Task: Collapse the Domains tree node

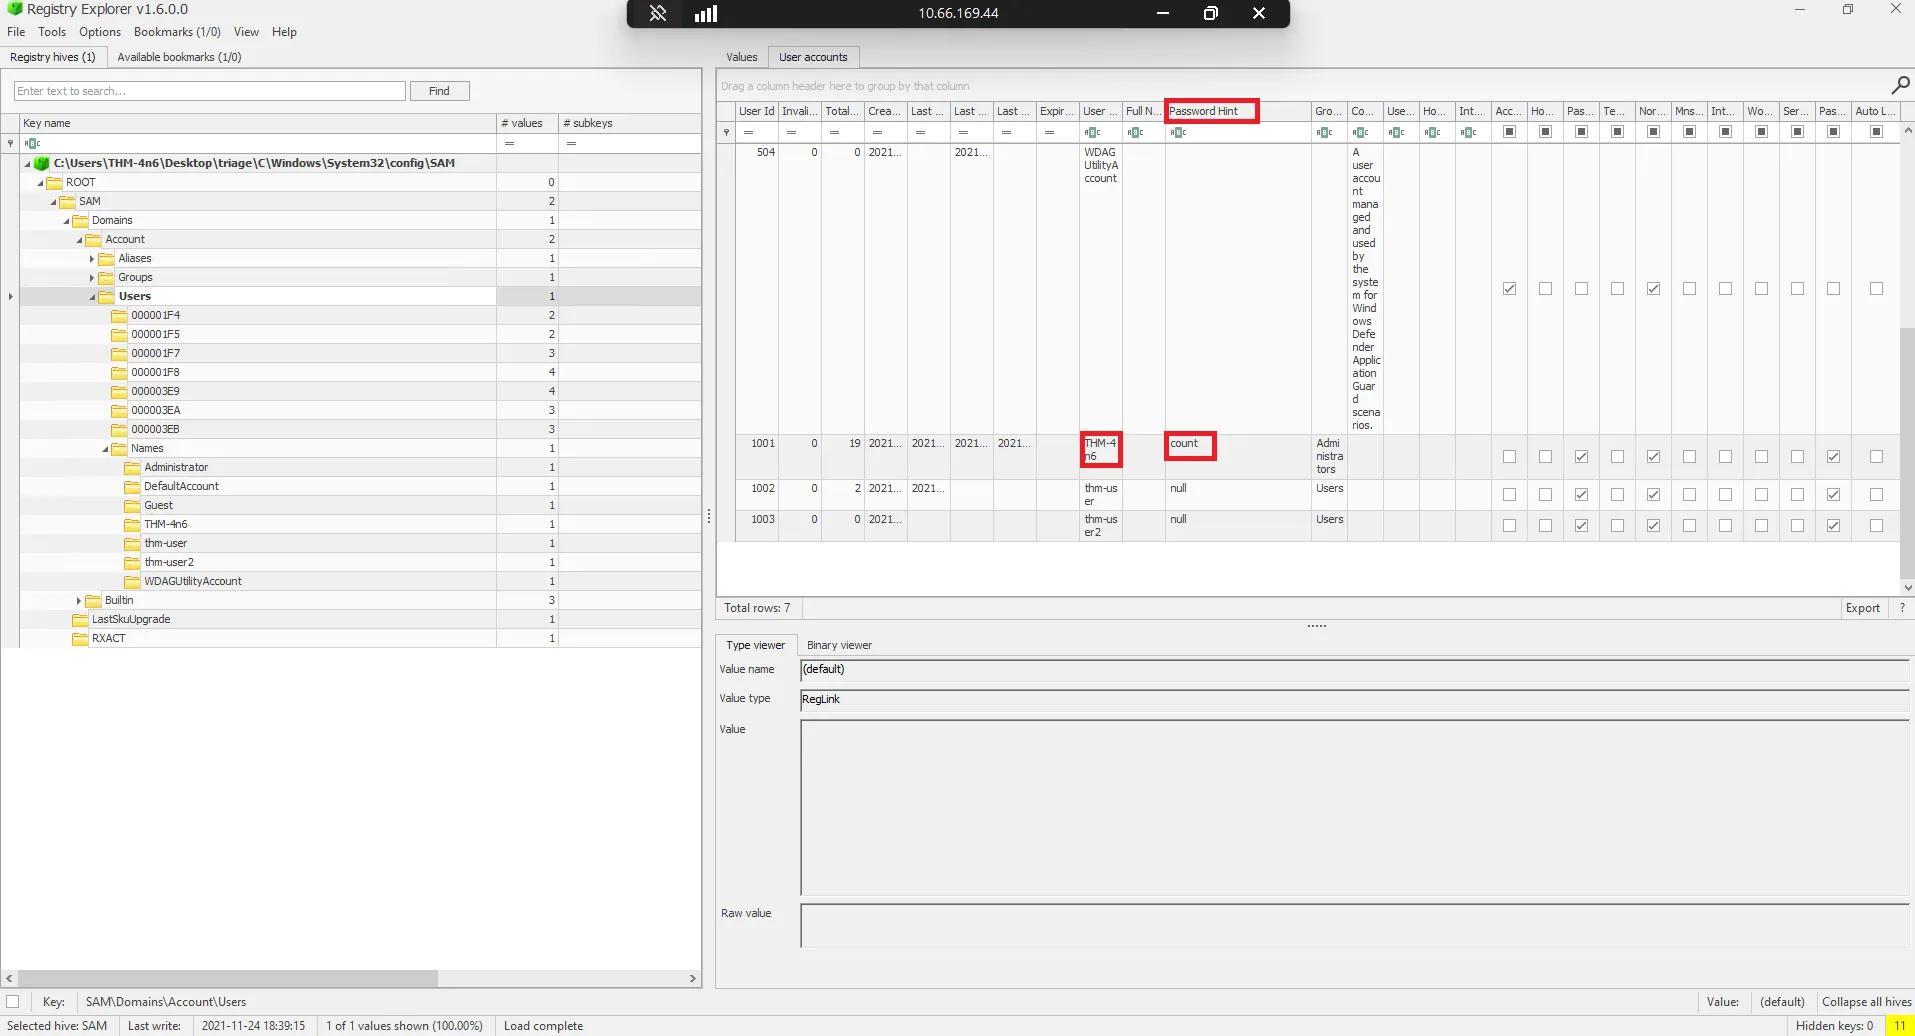Action: (67, 221)
